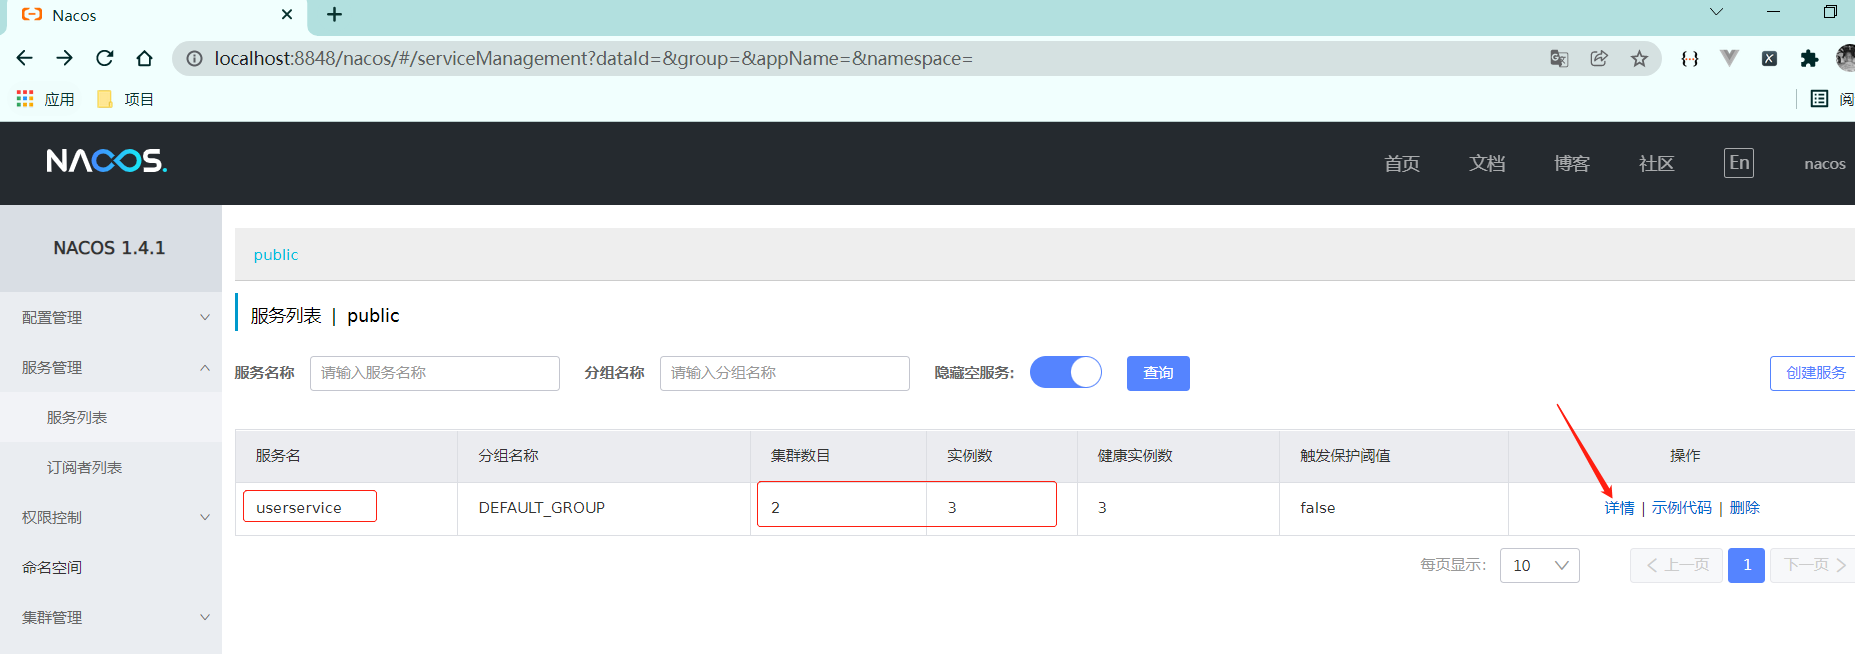The height and width of the screenshot is (654, 1855).
Task: Focus the 分组名称 input field
Action: click(x=785, y=373)
